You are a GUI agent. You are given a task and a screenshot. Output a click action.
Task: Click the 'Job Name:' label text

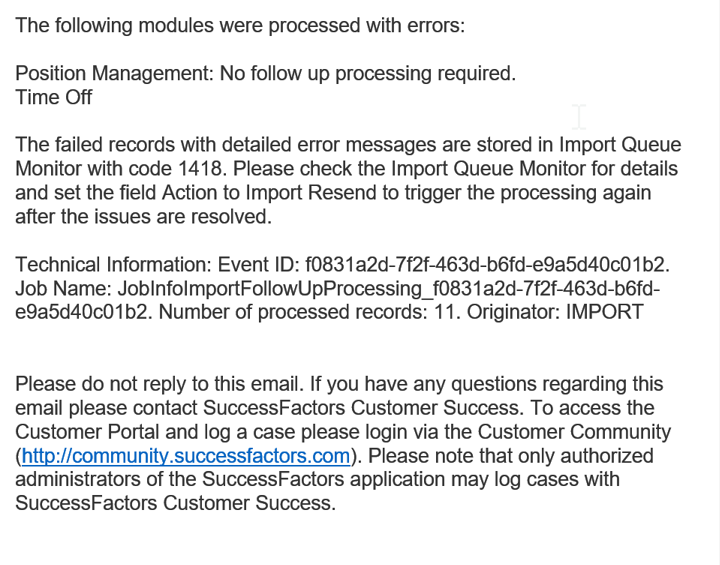pyautogui.click(x=63, y=288)
